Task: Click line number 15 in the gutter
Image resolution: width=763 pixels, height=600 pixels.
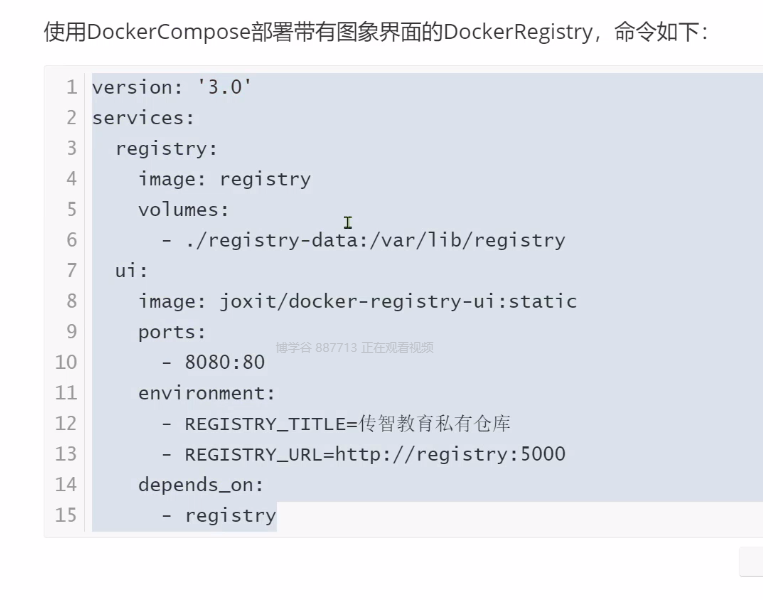Action: 66,515
